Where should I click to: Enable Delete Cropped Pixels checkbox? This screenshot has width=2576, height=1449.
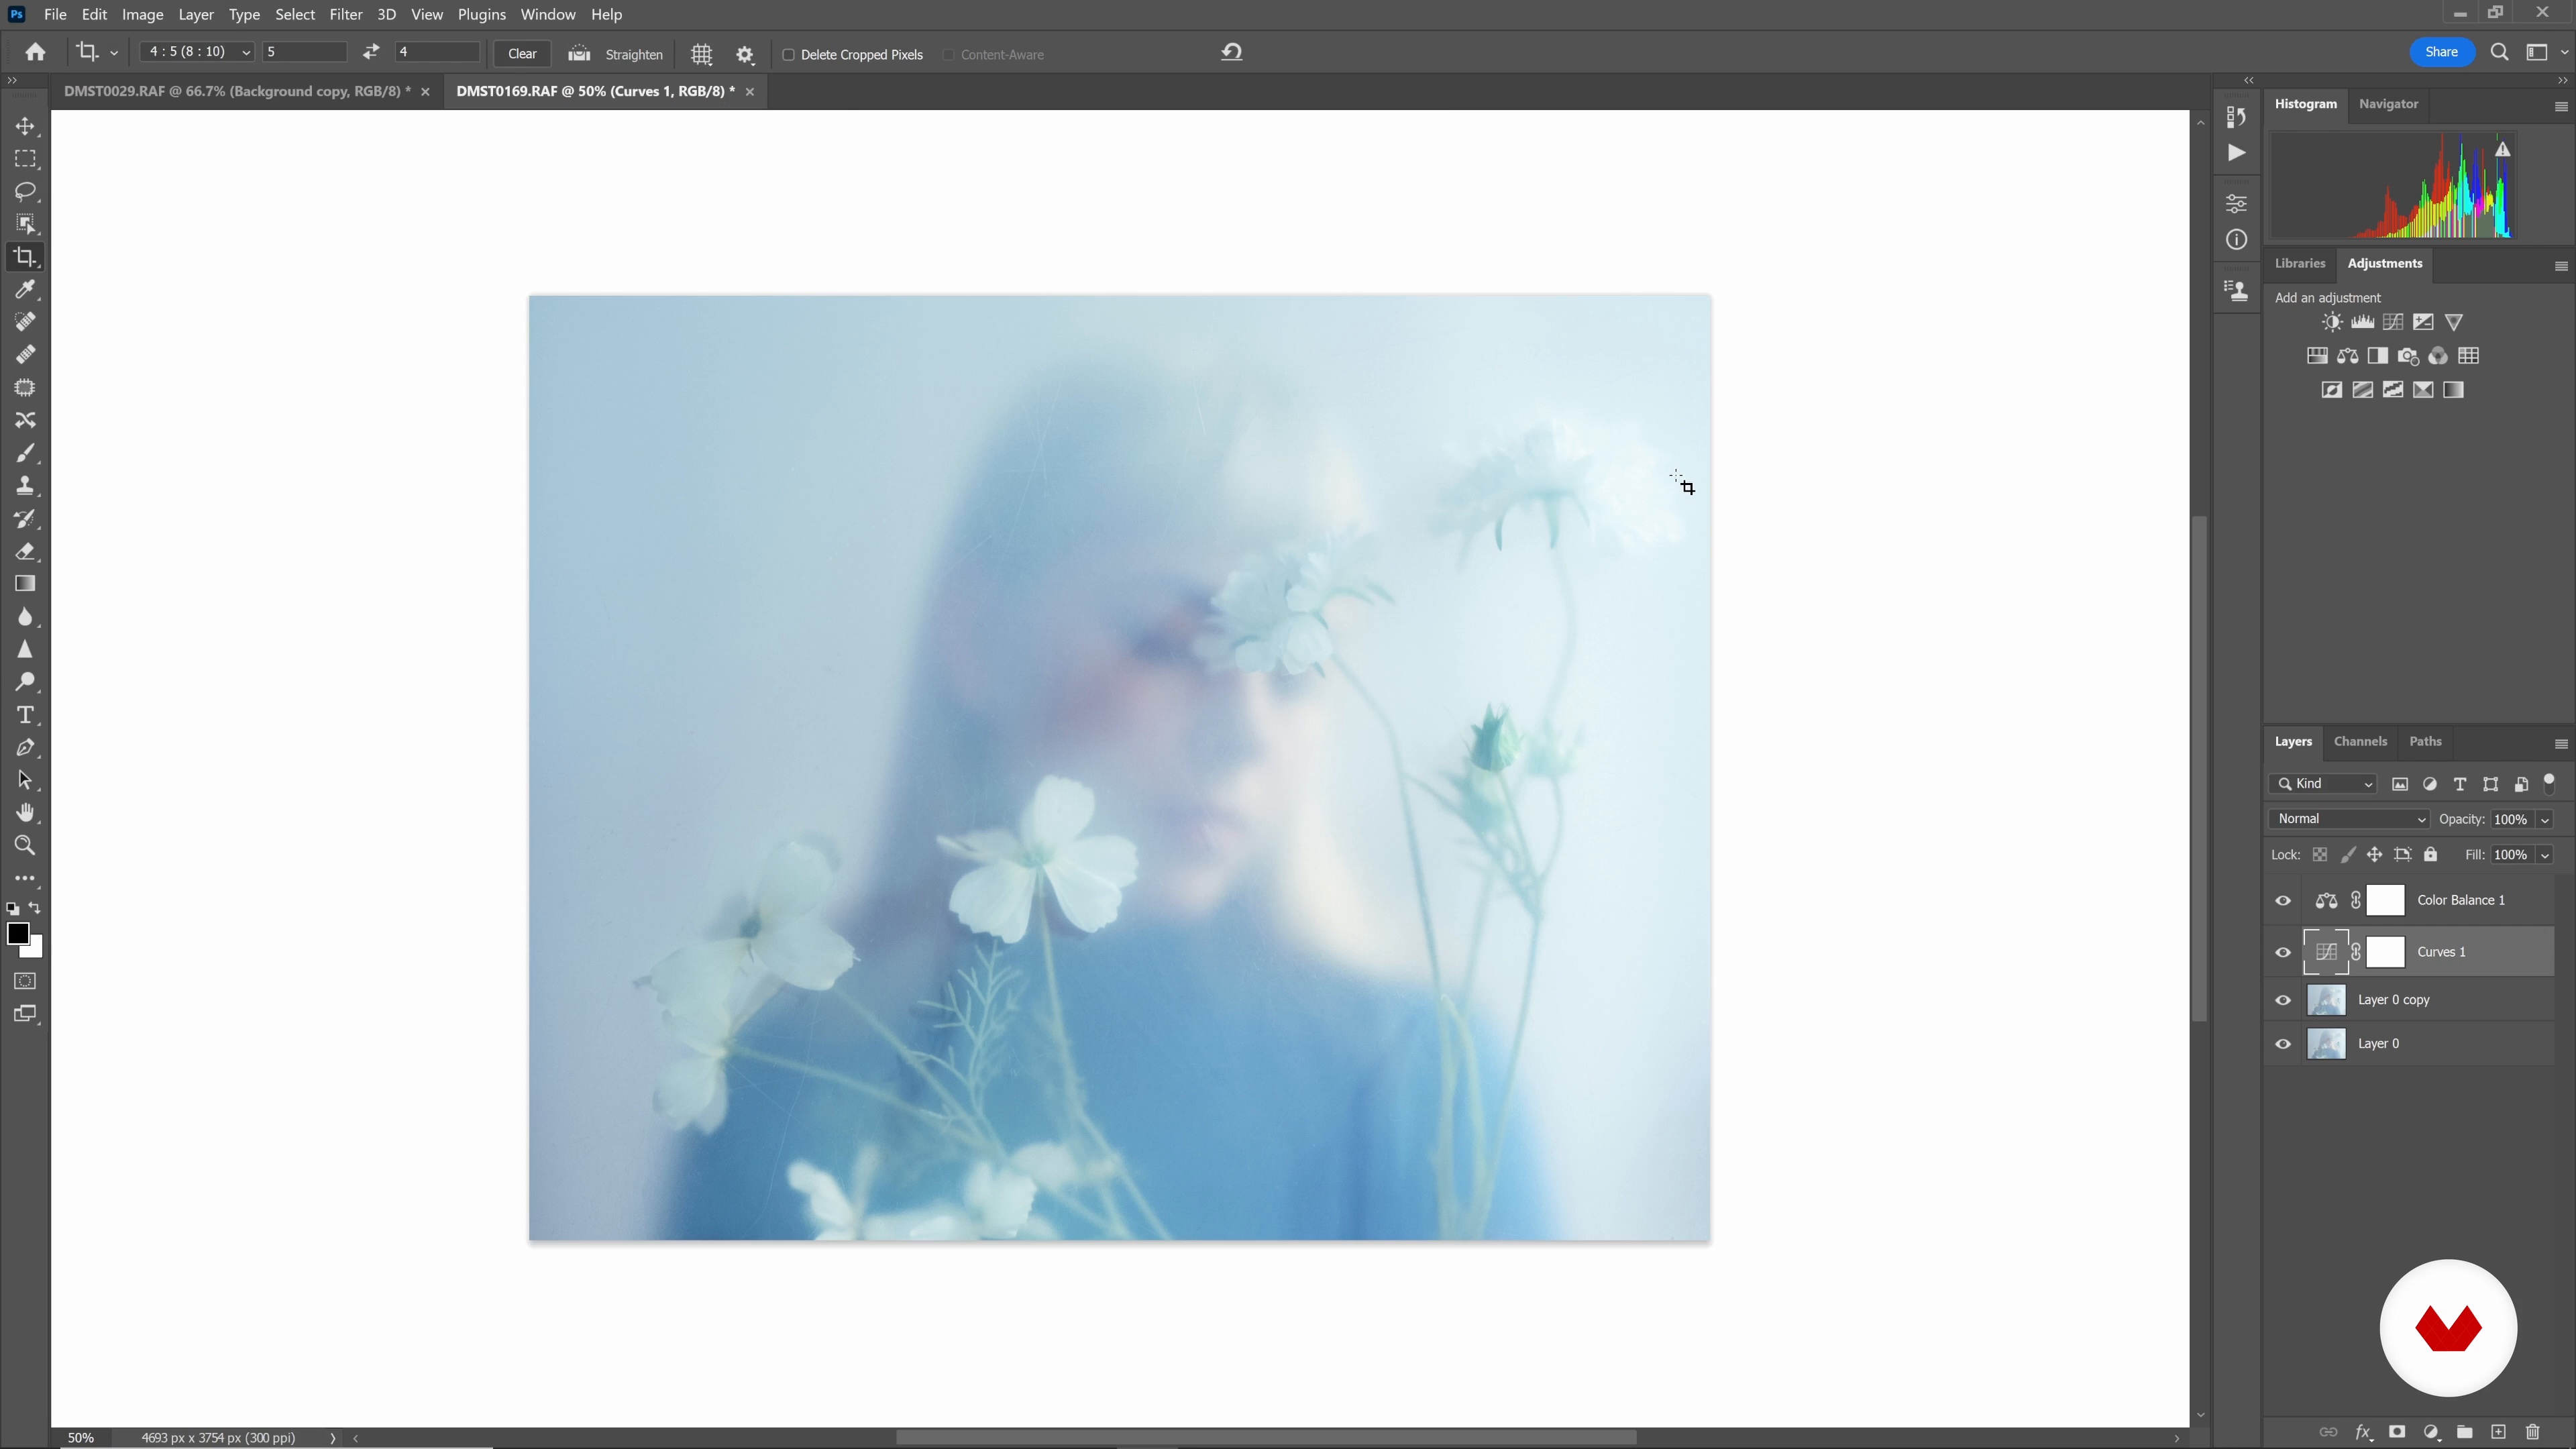tap(788, 55)
